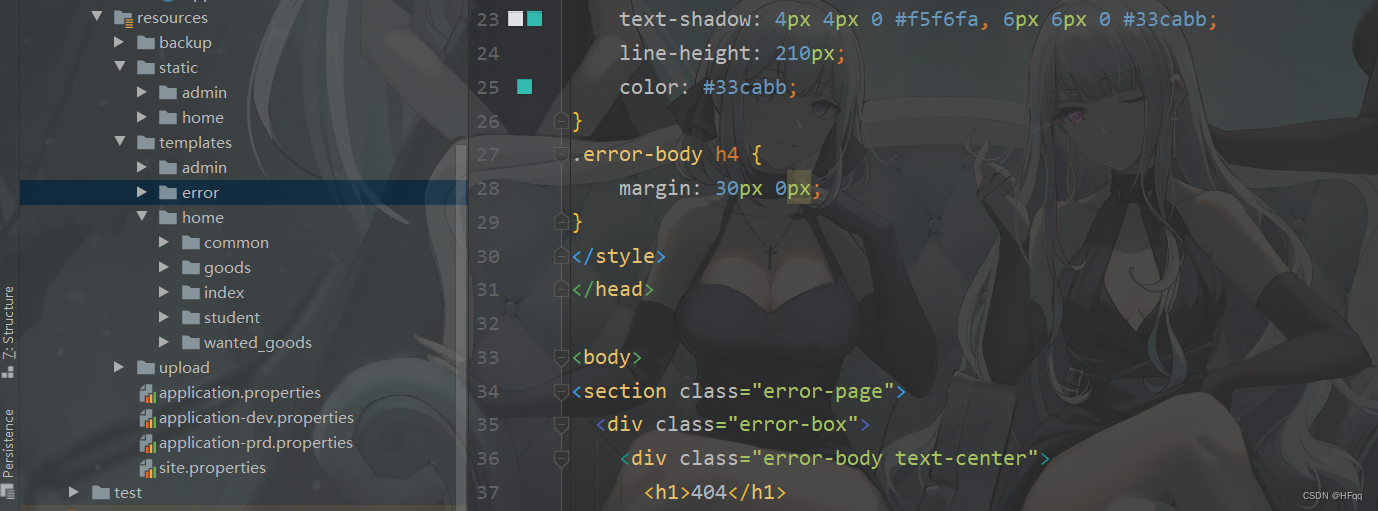Fold the body tag at line 33
Screen dimensions: 1378x511
tap(561, 357)
